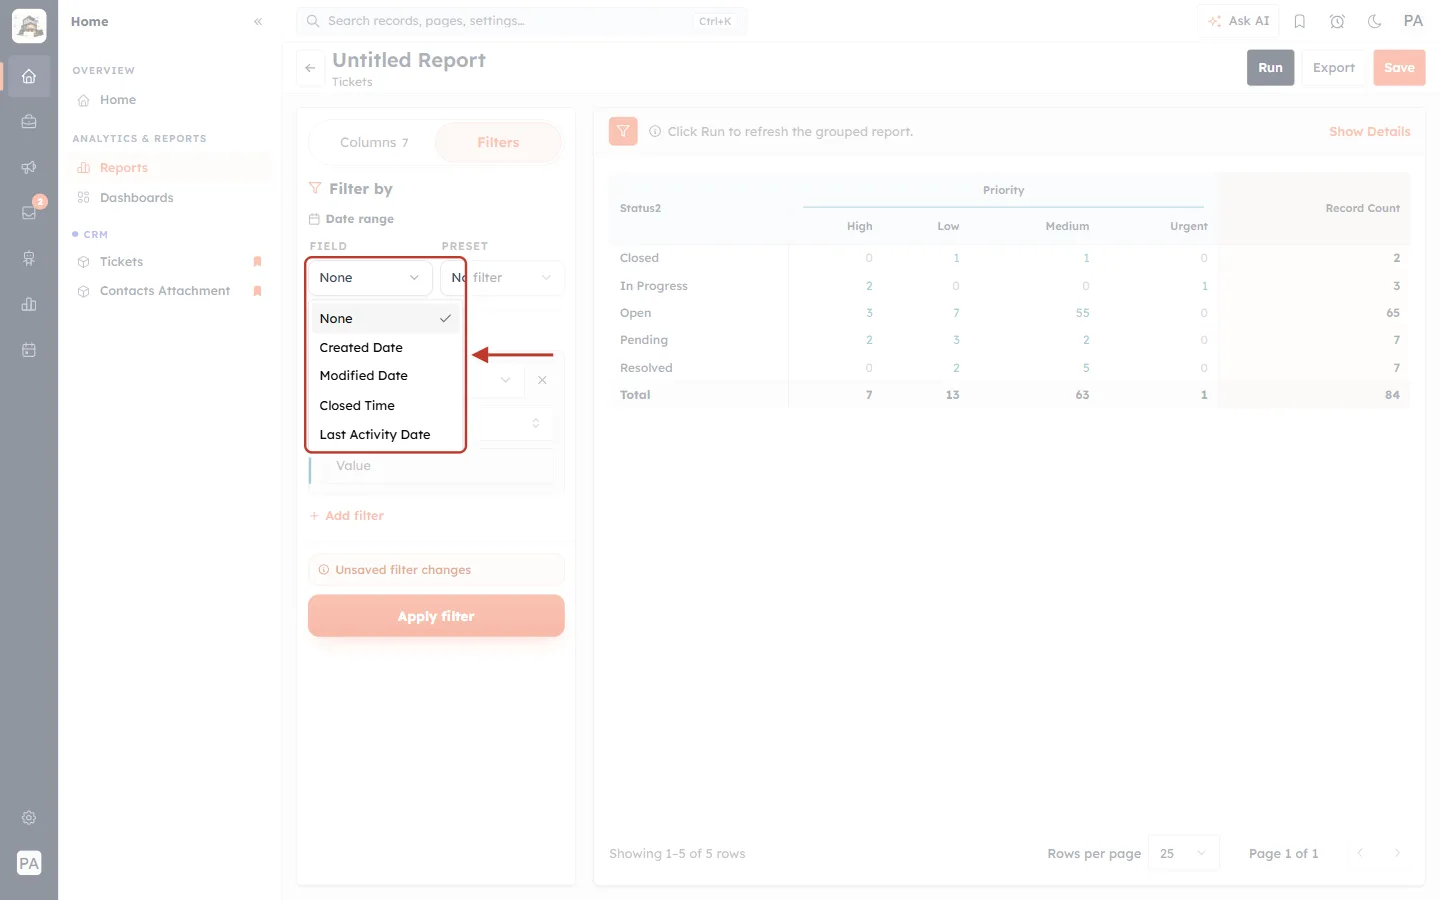Select Created Date option
This screenshot has height=900, width=1440.
tap(385, 347)
